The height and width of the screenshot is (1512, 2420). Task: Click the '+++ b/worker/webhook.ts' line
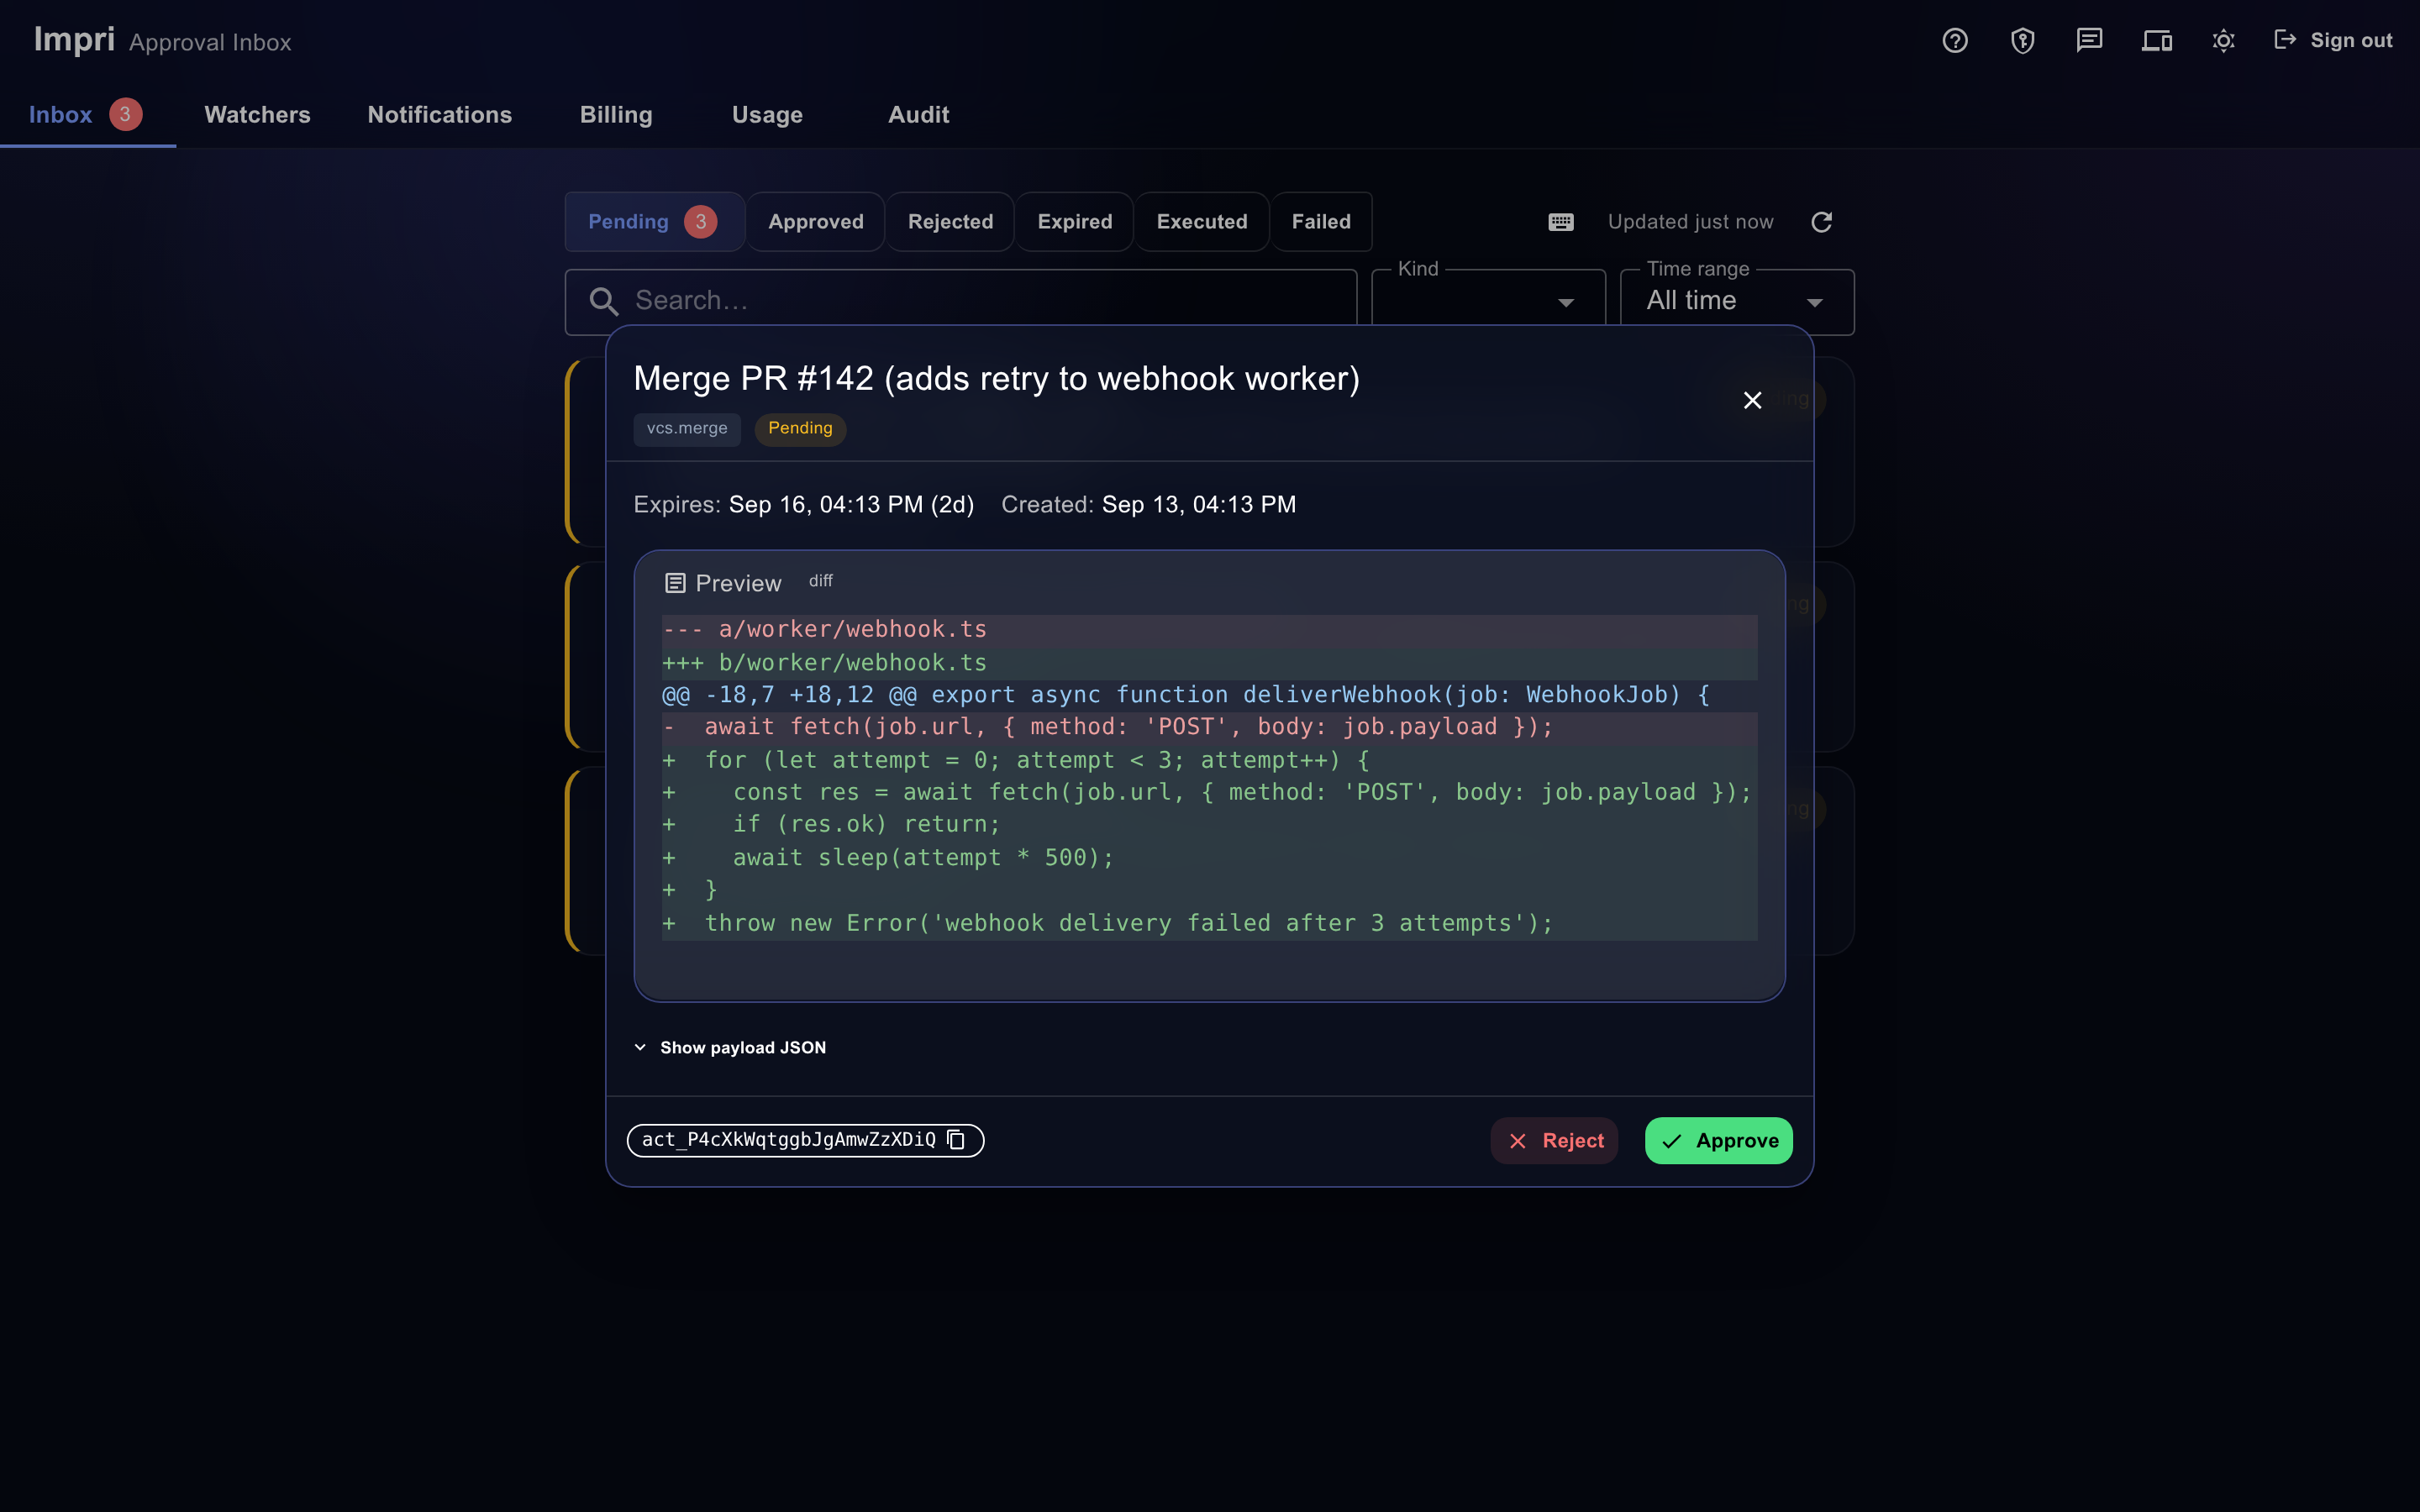pos(1209,662)
